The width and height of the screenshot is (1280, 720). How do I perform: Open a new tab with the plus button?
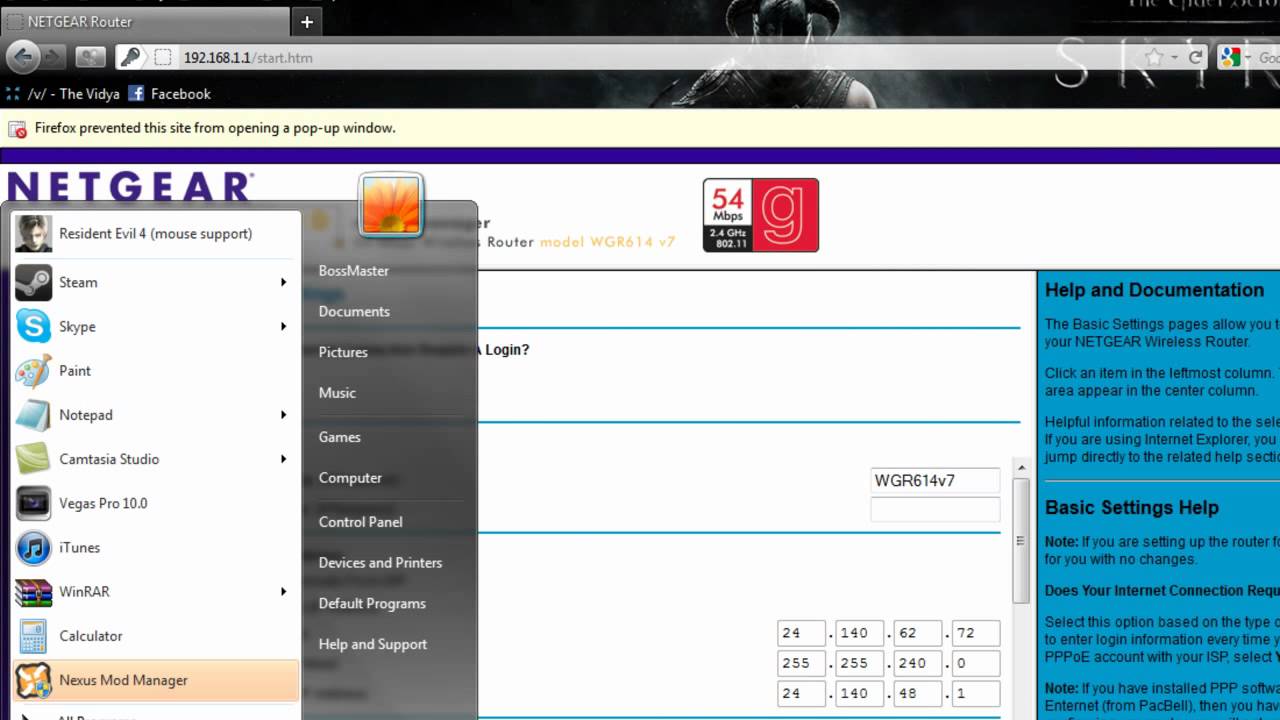pyautogui.click(x=307, y=21)
